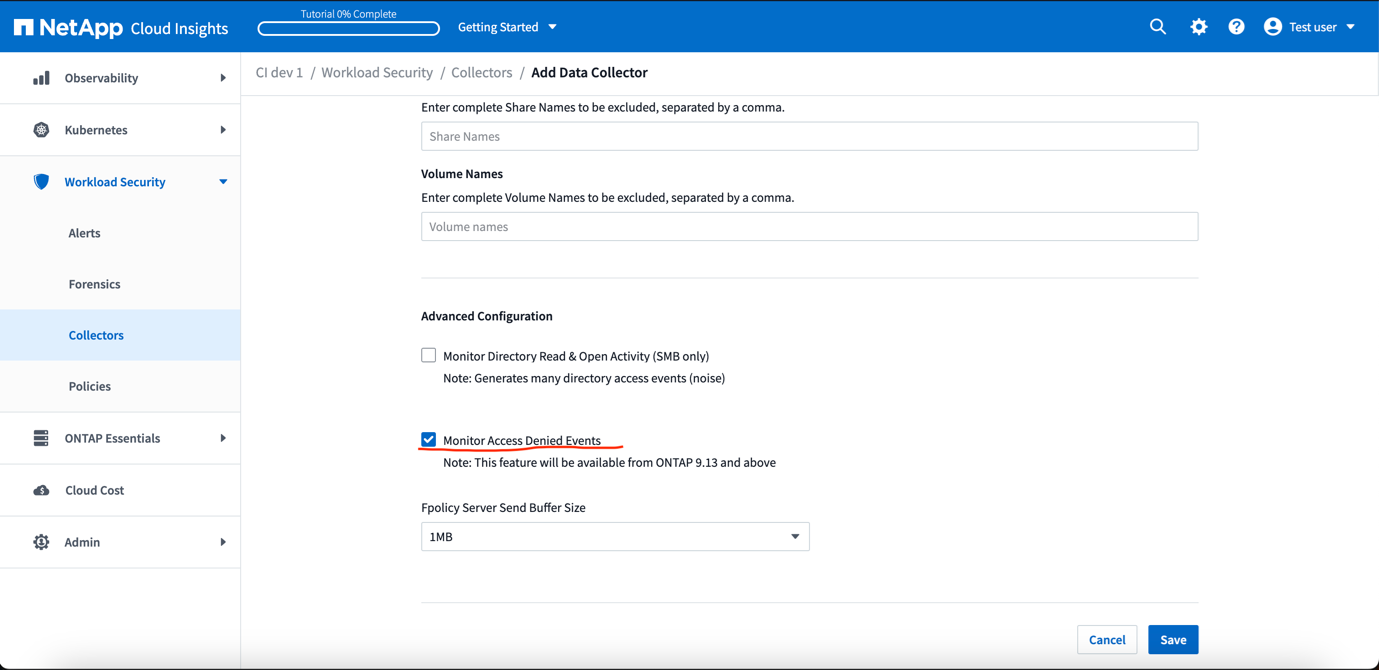Open Alerts in the sidebar
Image resolution: width=1379 pixels, height=670 pixels.
(84, 233)
